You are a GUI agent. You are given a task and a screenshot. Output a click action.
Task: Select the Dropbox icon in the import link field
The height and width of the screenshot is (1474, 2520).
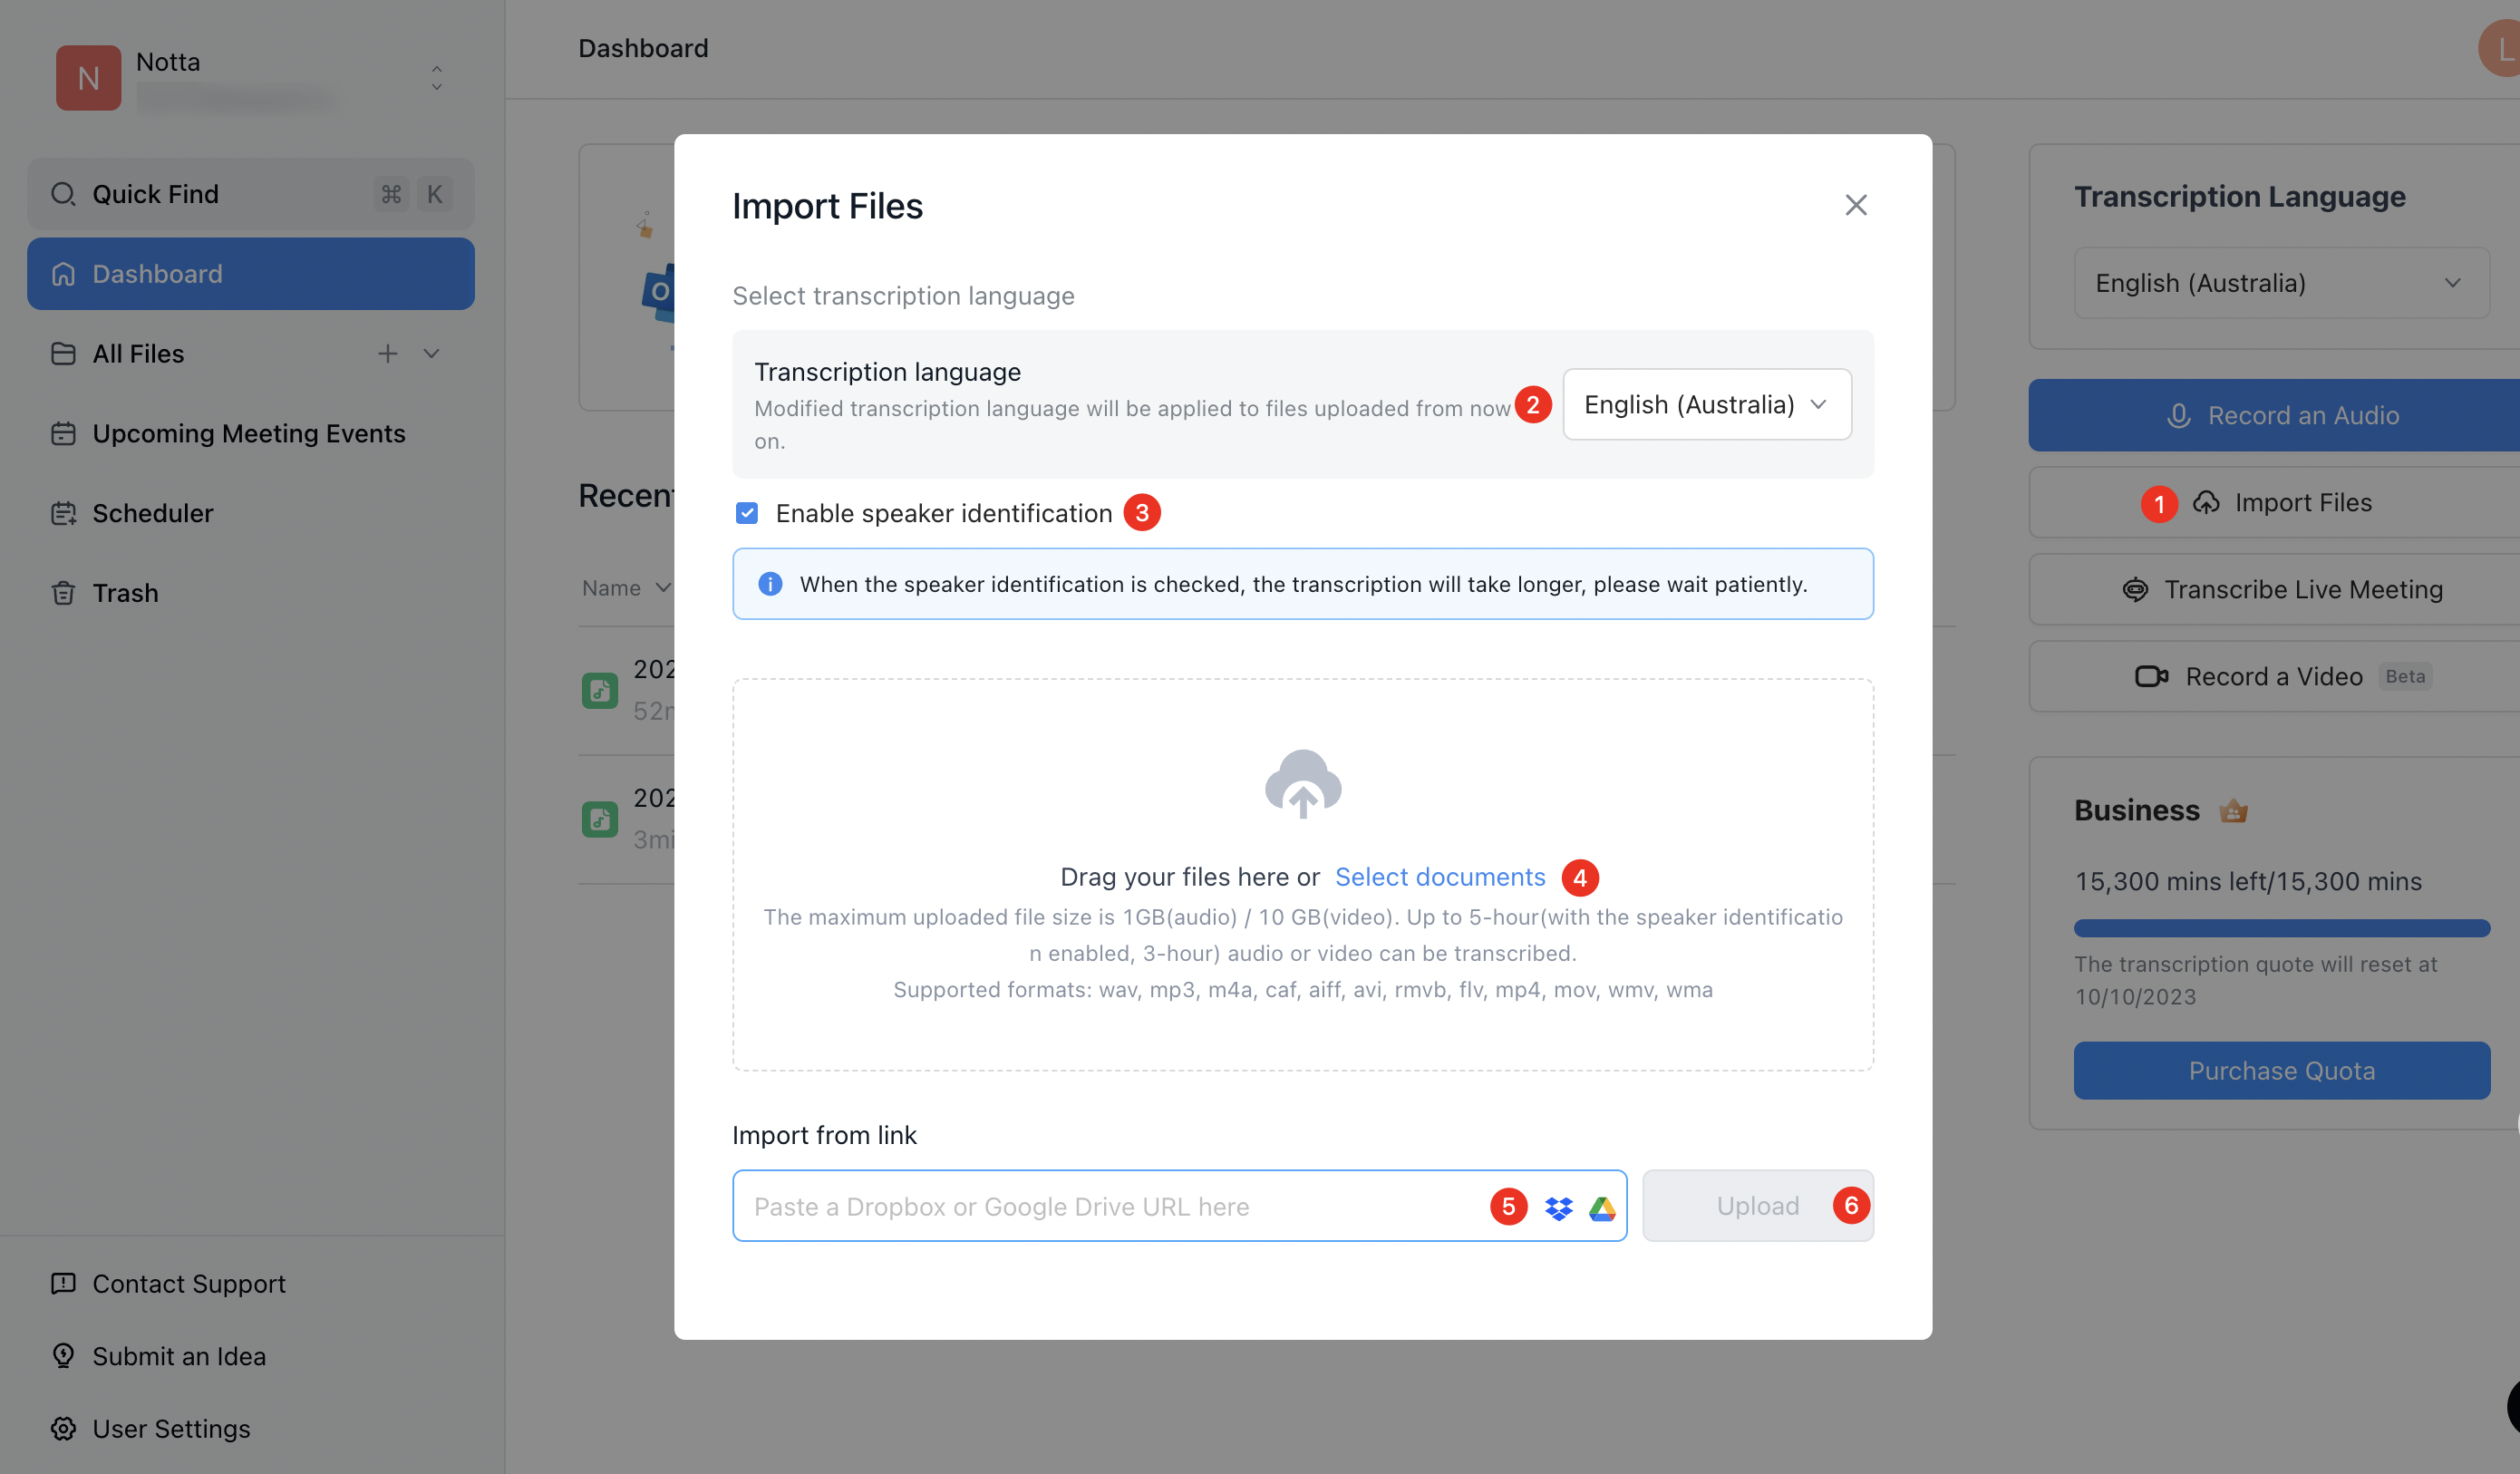pos(1556,1206)
